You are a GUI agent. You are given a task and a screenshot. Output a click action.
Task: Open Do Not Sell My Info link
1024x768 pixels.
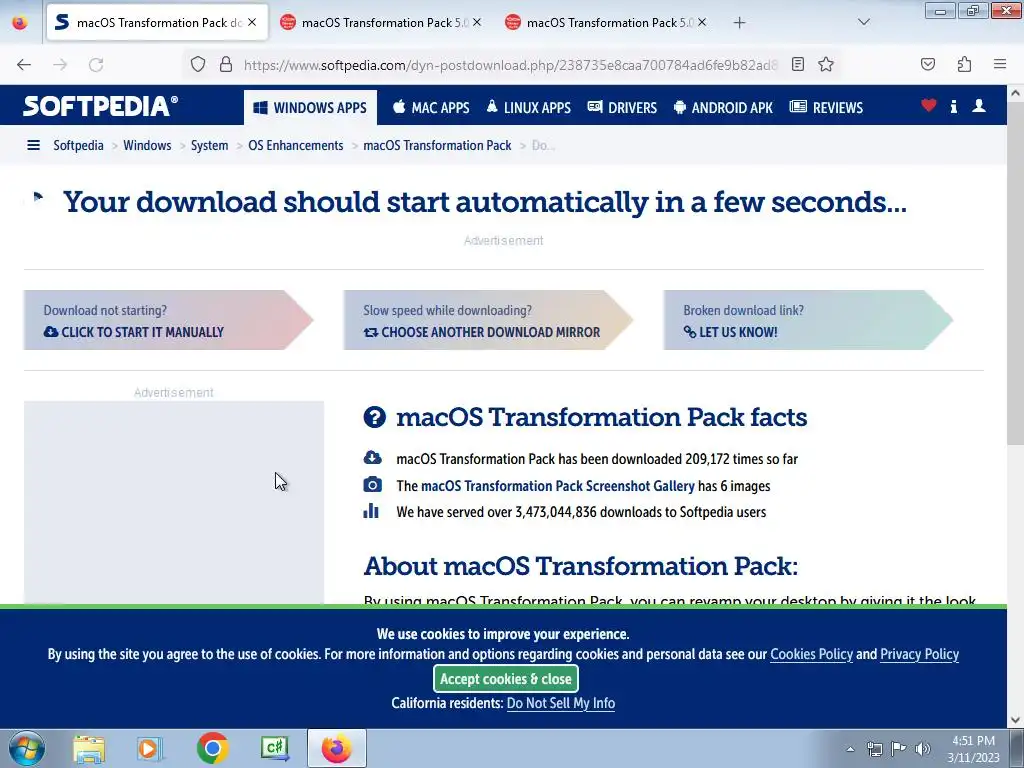[x=561, y=703]
